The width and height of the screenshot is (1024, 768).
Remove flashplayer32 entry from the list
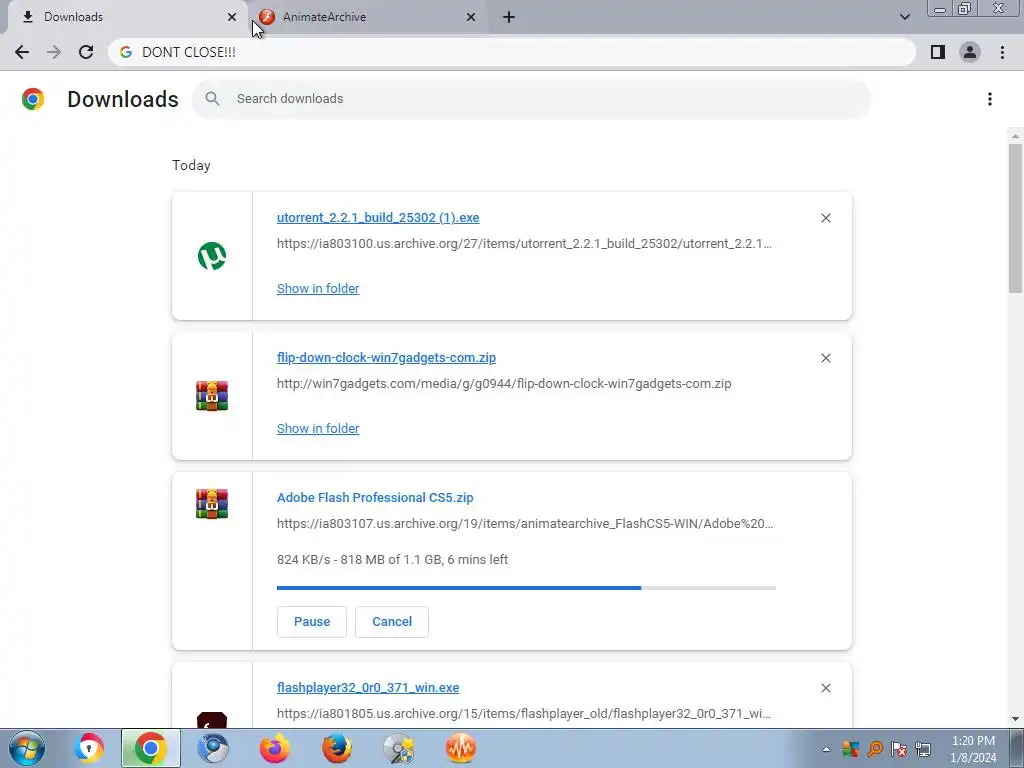coord(825,688)
